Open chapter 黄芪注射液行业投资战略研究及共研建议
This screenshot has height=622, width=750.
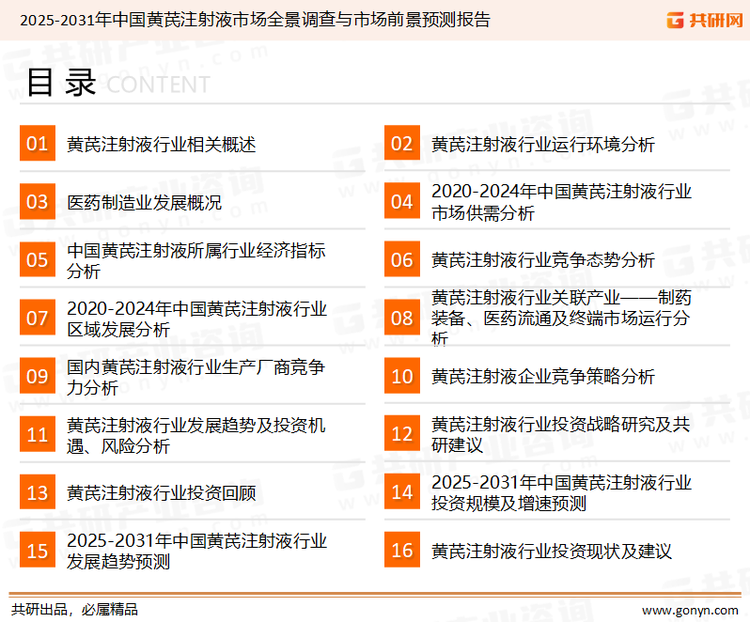(561, 434)
